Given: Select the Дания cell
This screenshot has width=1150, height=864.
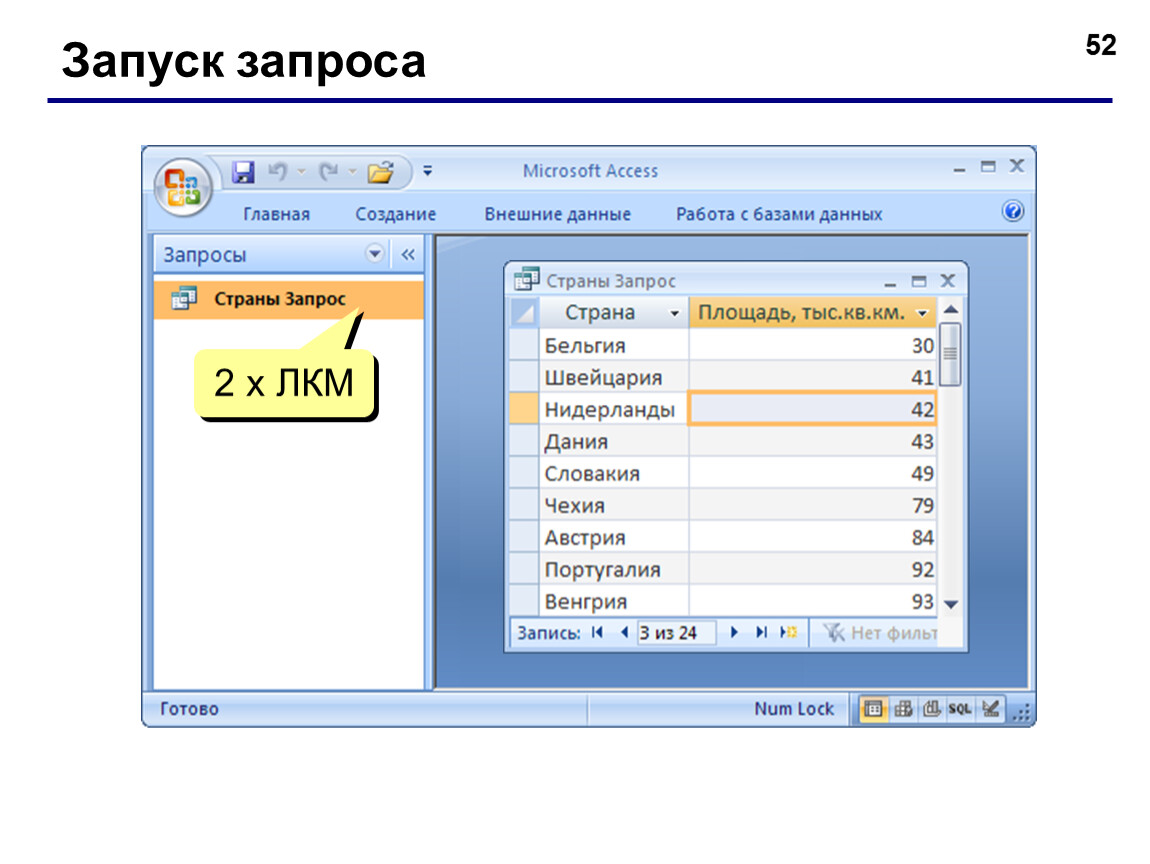Looking at the screenshot, I should tap(614, 442).
